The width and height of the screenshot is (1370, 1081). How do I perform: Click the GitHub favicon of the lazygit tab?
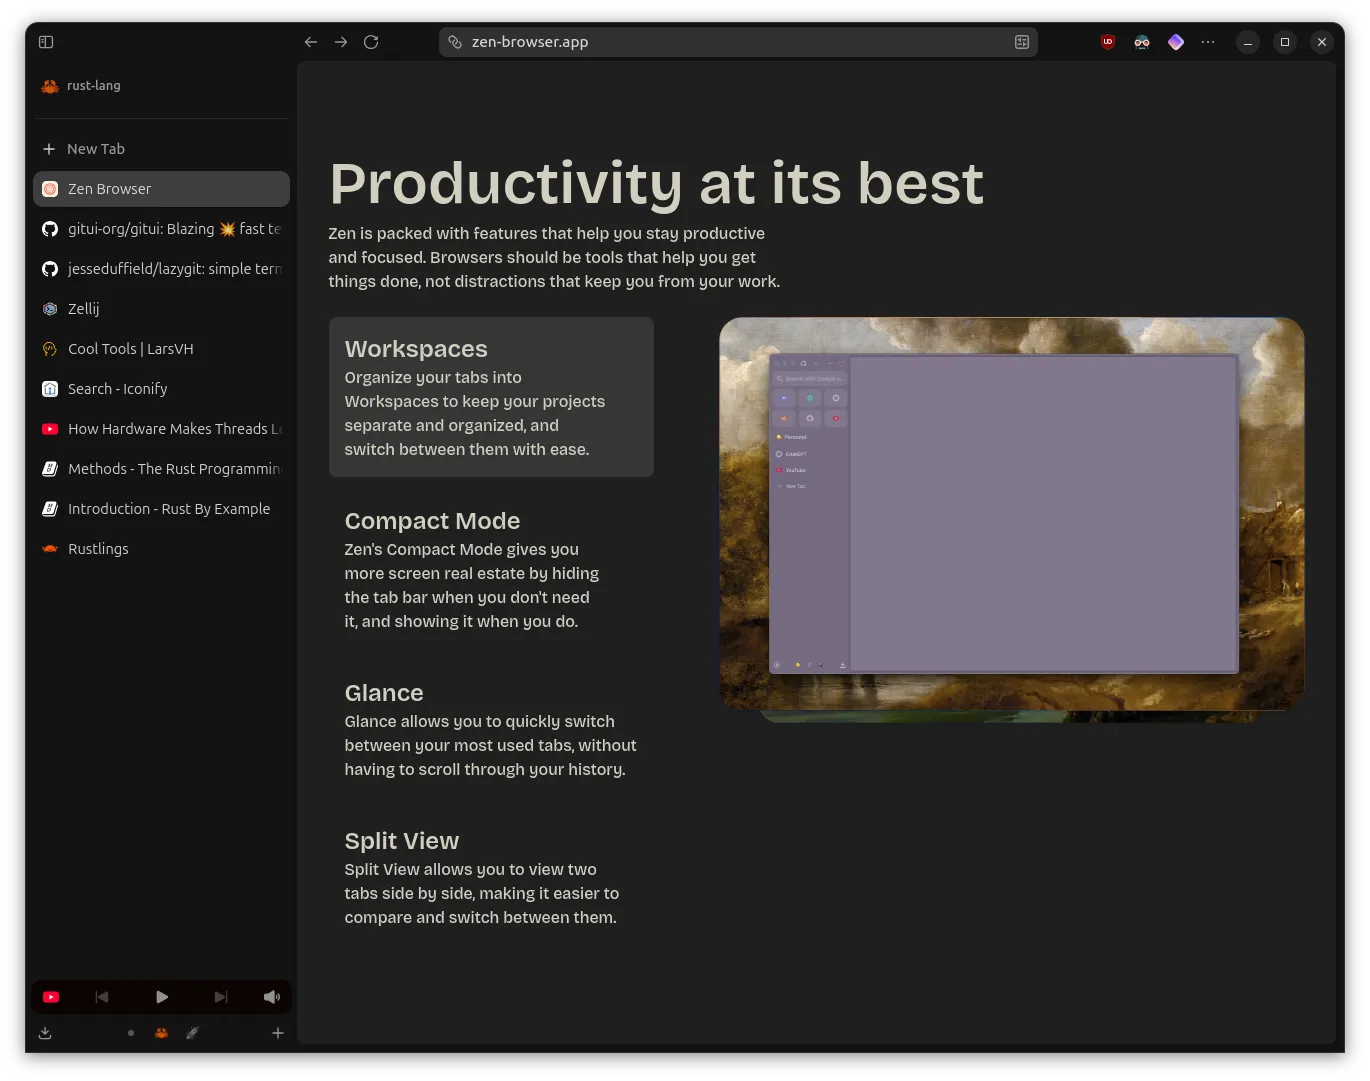(50, 269)
